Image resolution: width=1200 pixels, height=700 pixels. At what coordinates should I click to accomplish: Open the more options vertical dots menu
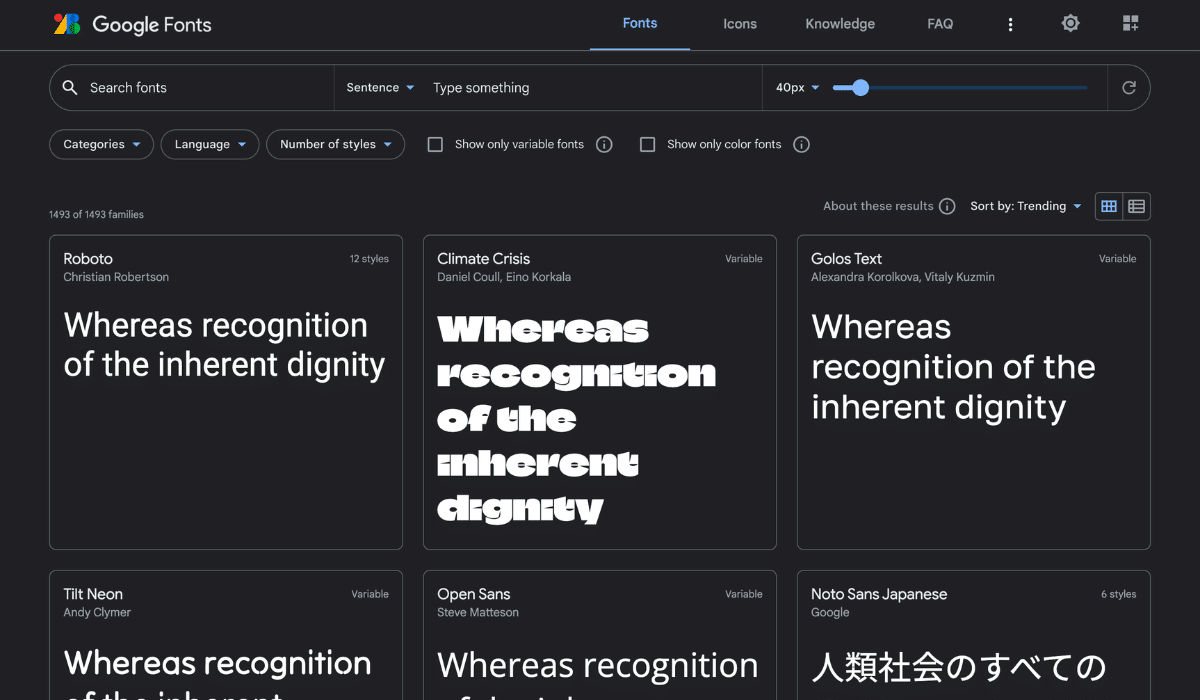pyautogui.click(x=1010, y=24)
